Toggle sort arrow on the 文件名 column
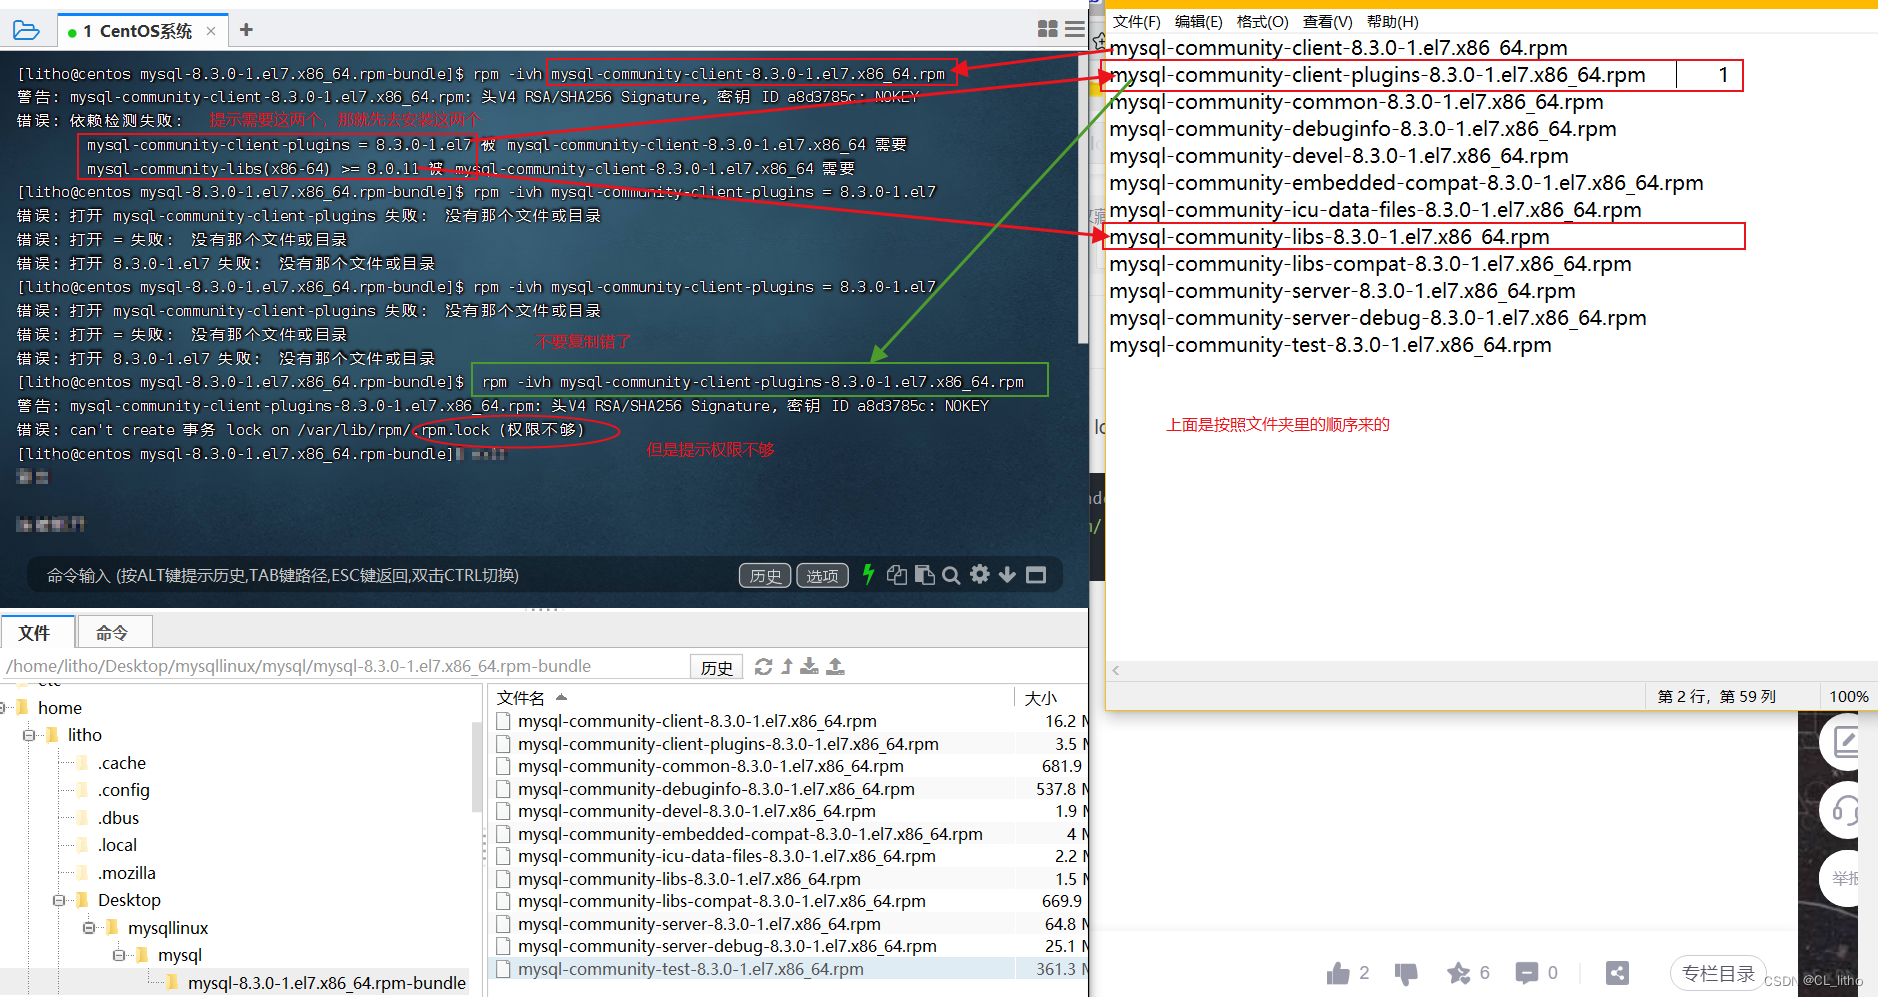This screenshot has width=1878, height=997. 561,697
